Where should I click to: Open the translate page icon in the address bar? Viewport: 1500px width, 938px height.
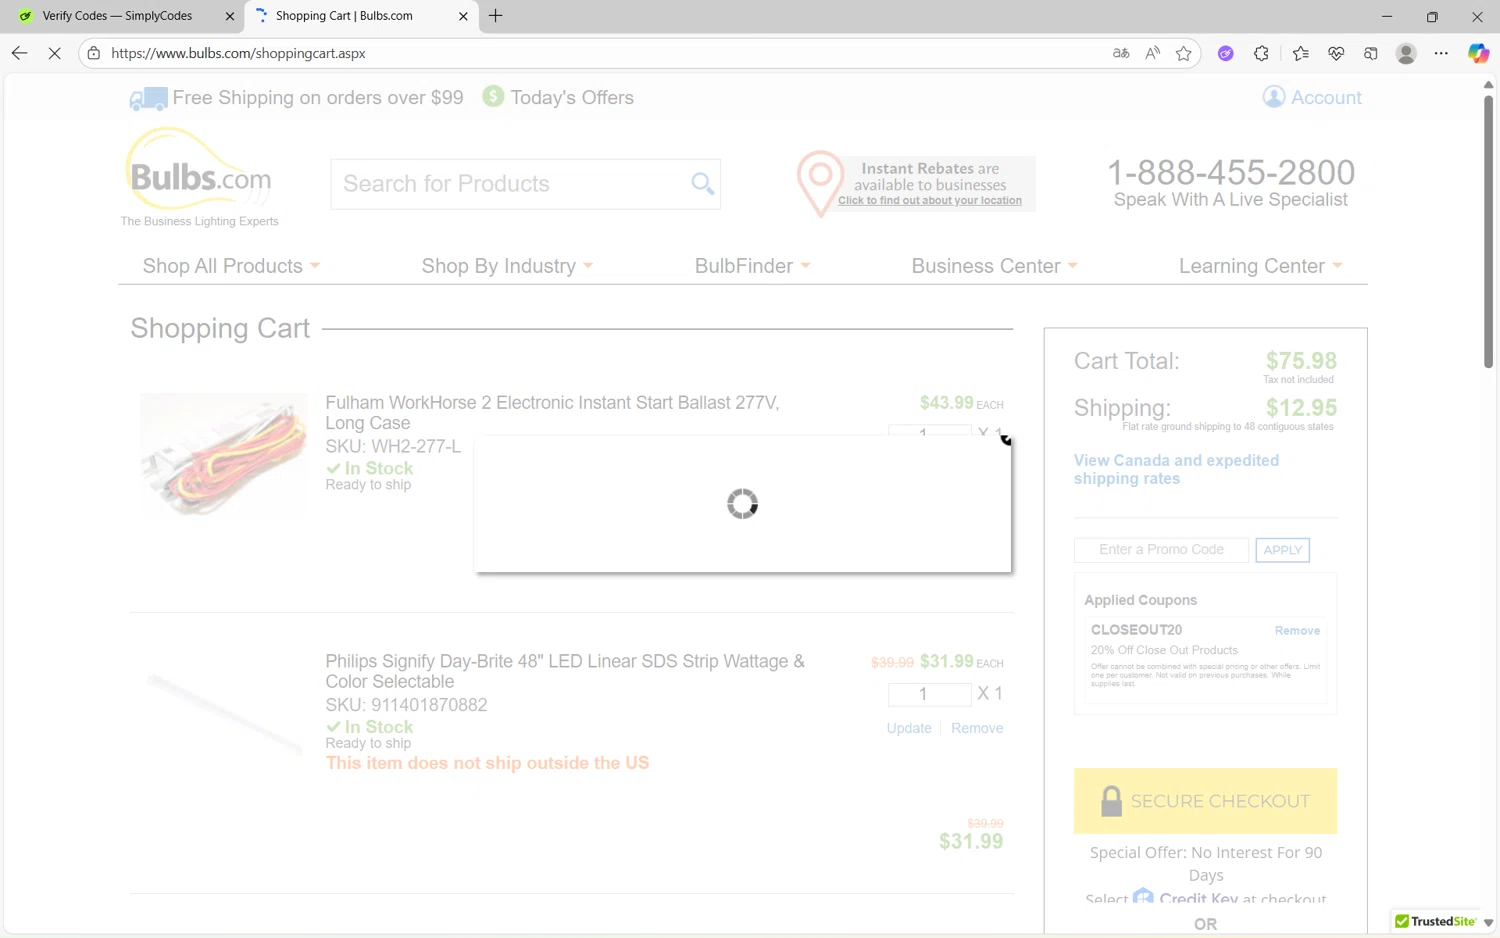coord(1121,53)
